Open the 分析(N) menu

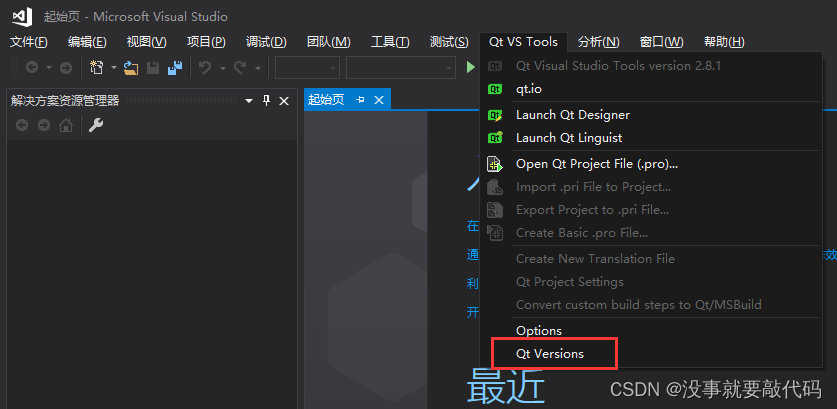(598, 42)
